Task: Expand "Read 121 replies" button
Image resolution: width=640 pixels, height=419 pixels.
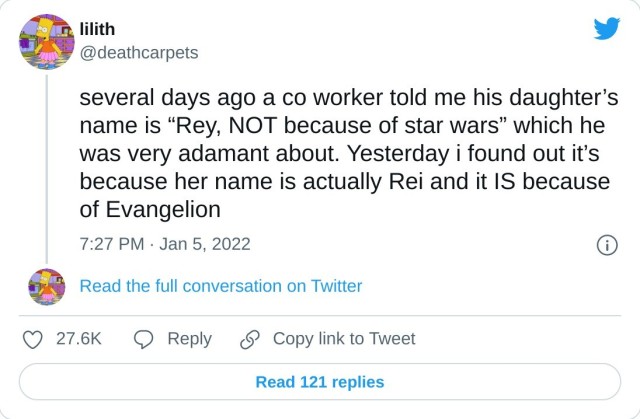Action: (x=320, y=382)
